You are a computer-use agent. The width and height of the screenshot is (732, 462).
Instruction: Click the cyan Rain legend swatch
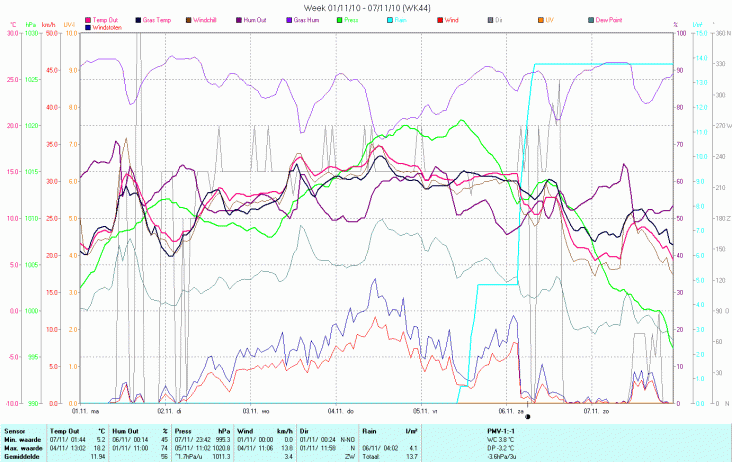pos(390,20)
